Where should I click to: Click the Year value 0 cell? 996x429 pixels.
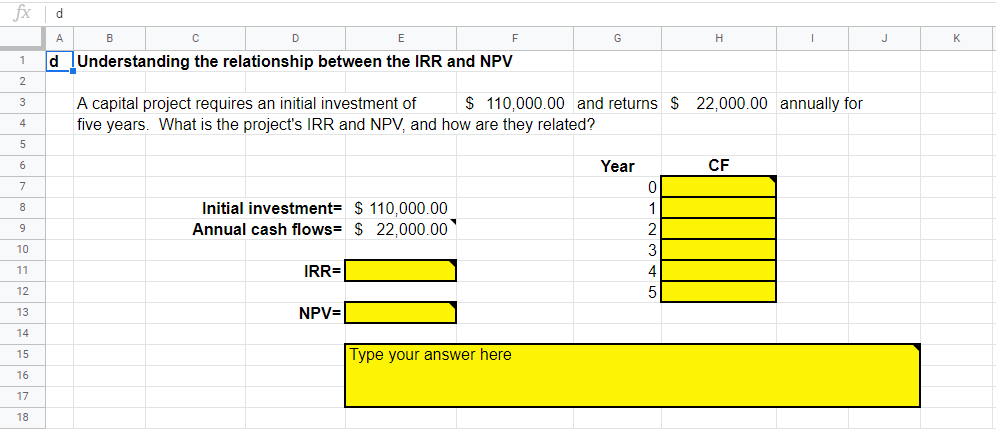(x=617, y=187)
